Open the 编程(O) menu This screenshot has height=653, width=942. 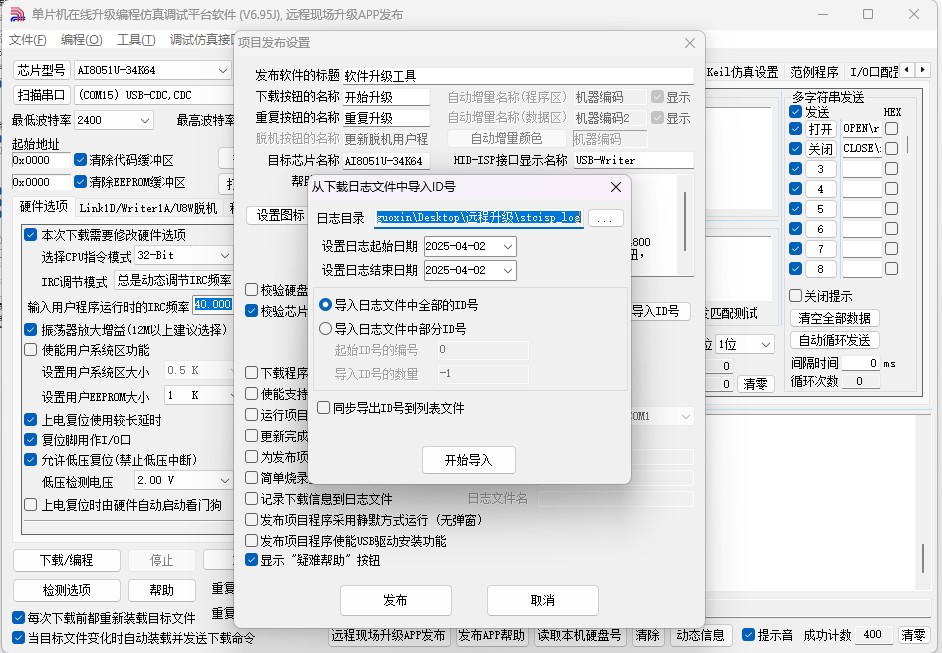tap(82, 40)
